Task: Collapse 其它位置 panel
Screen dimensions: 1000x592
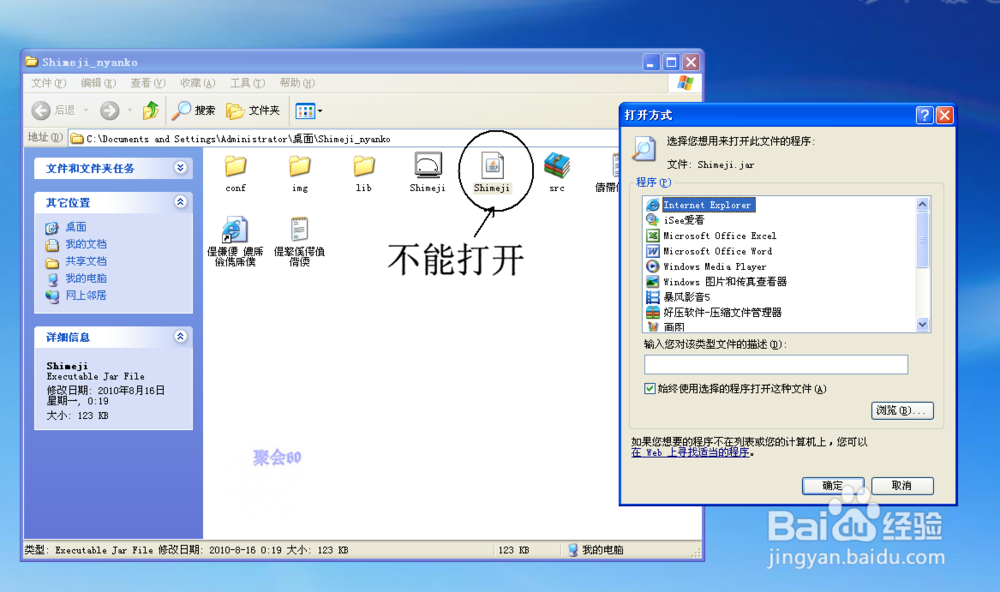Action: 180,202
